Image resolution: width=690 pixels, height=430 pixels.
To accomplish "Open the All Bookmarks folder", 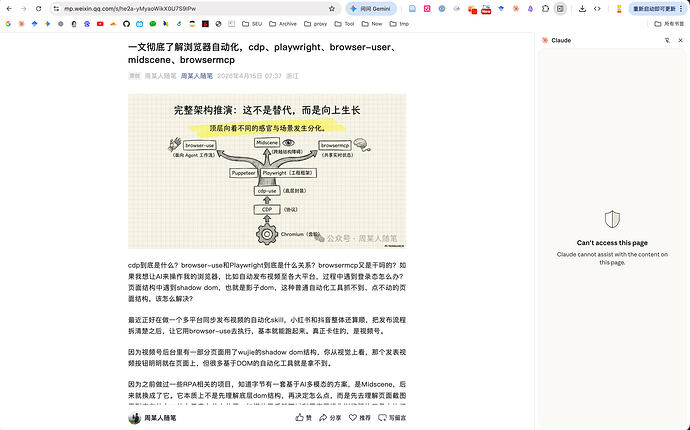I will click(x=669, y=24).
